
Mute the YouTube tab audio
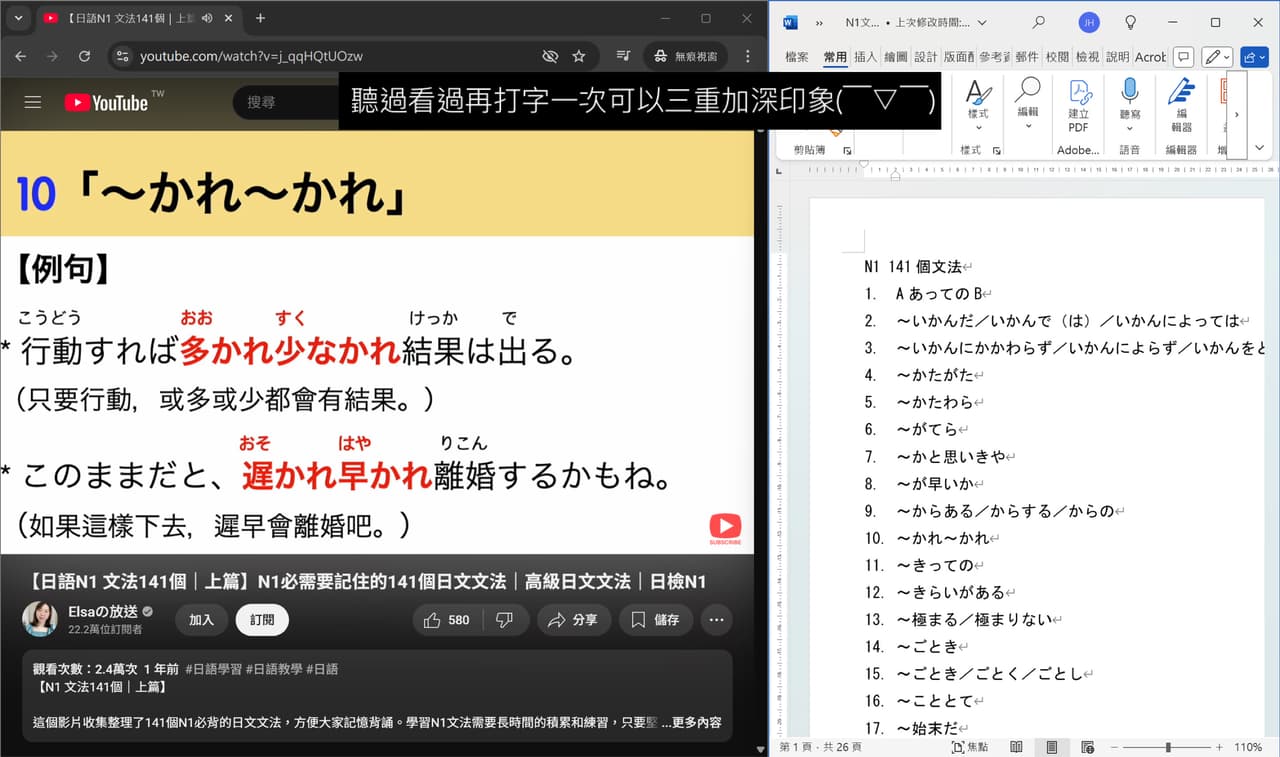point(207,18)
